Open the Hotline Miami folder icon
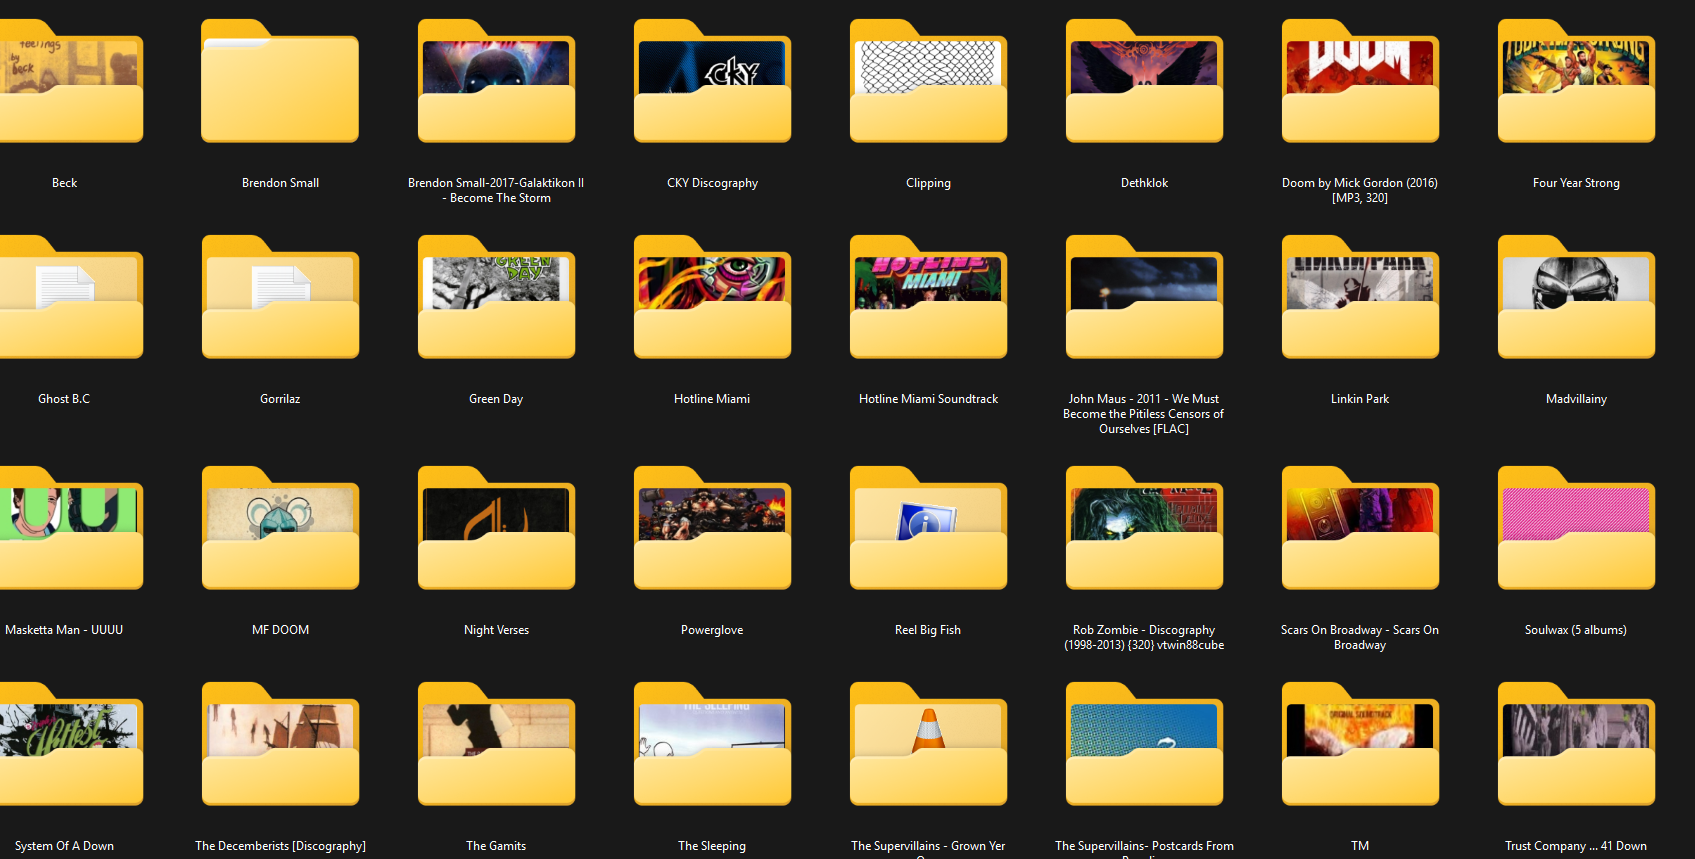This screenshot has width=1695, height=859. [712, 297]
